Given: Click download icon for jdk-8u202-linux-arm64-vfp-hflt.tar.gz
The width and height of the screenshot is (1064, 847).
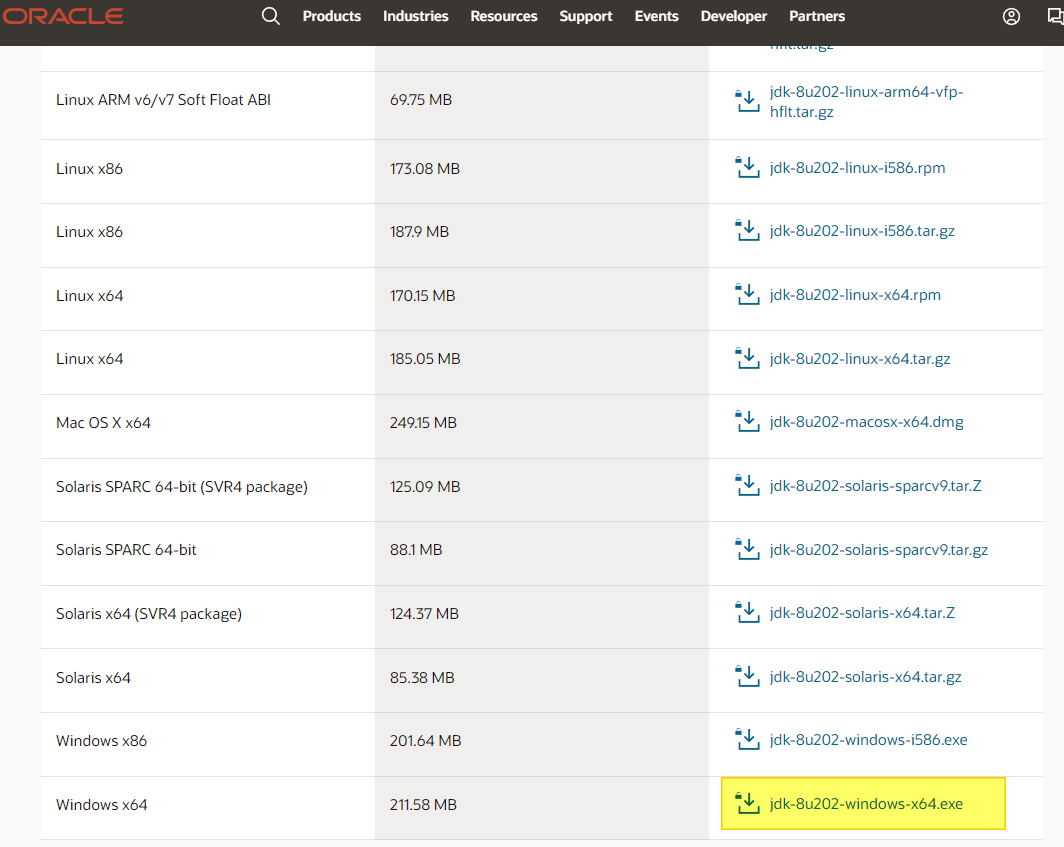Looking at the screenshot, I should pyautogui.click(x=747, y=101).
